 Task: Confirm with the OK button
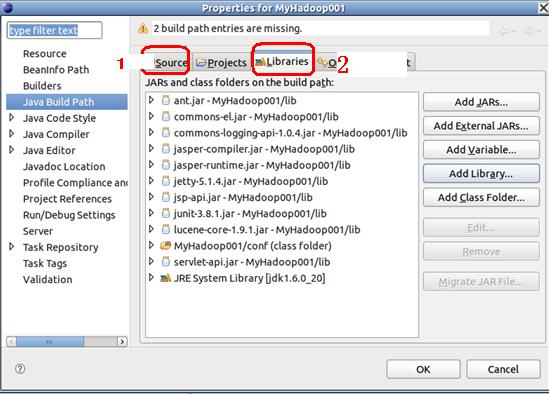423,369
